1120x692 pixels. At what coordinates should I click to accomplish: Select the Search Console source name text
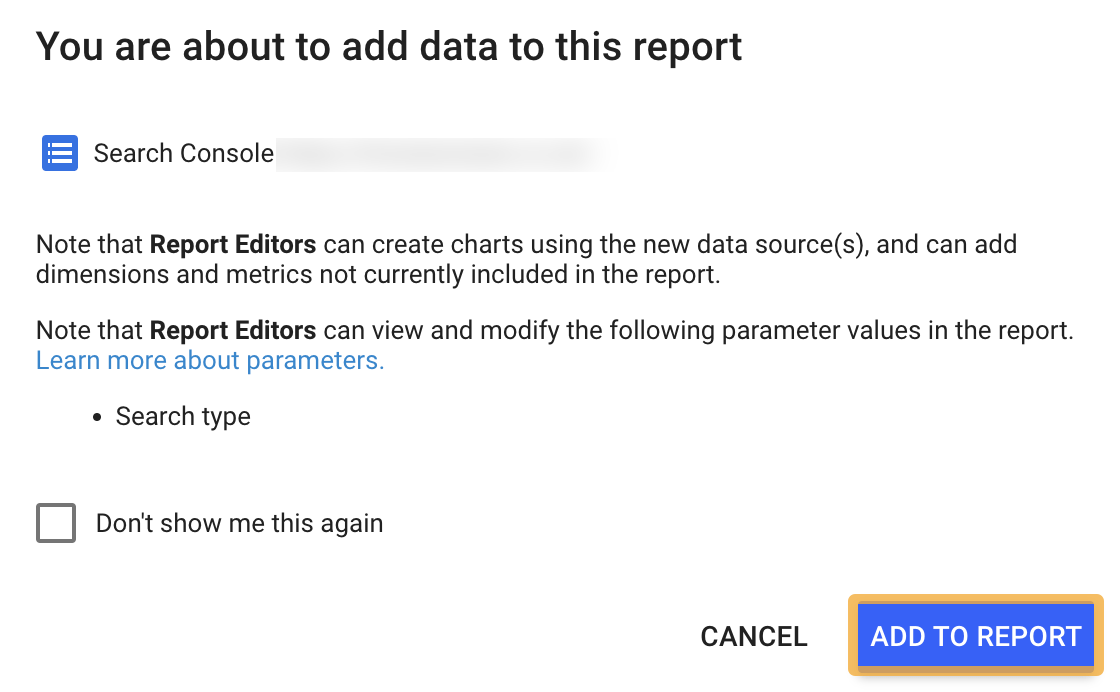click(183, 152)
